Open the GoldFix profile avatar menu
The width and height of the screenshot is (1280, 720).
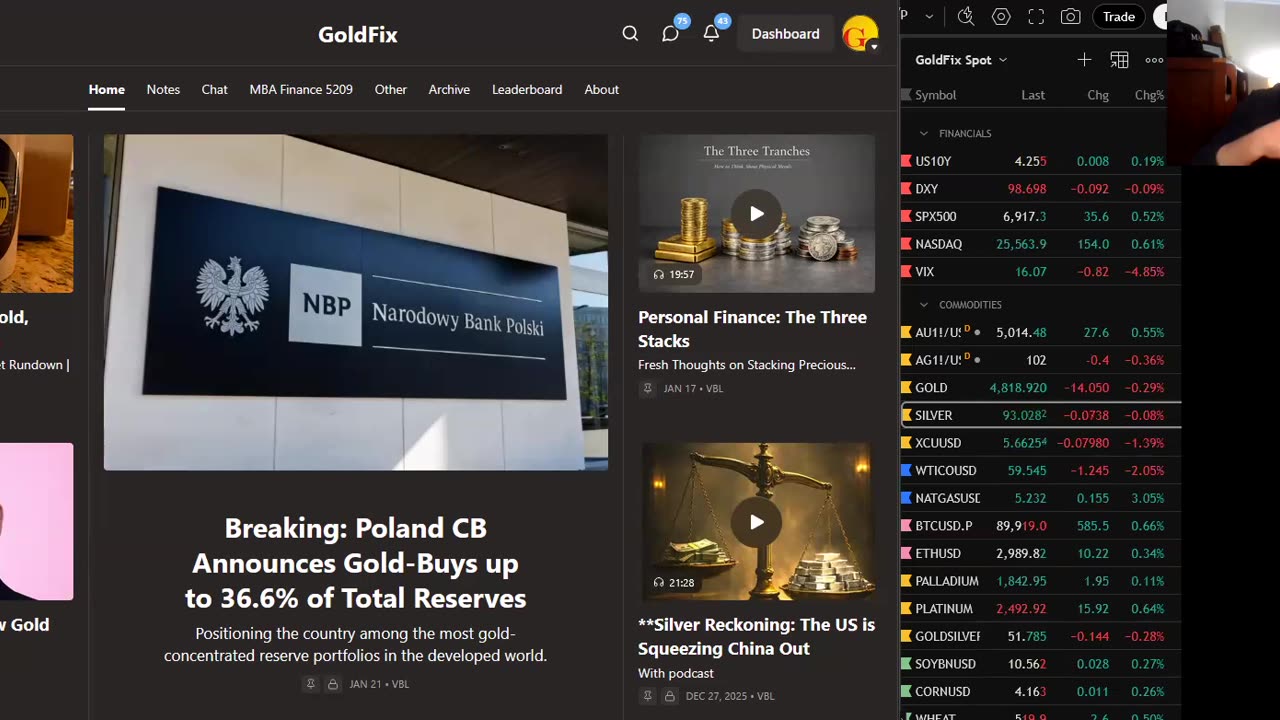[x=860, y=34]
